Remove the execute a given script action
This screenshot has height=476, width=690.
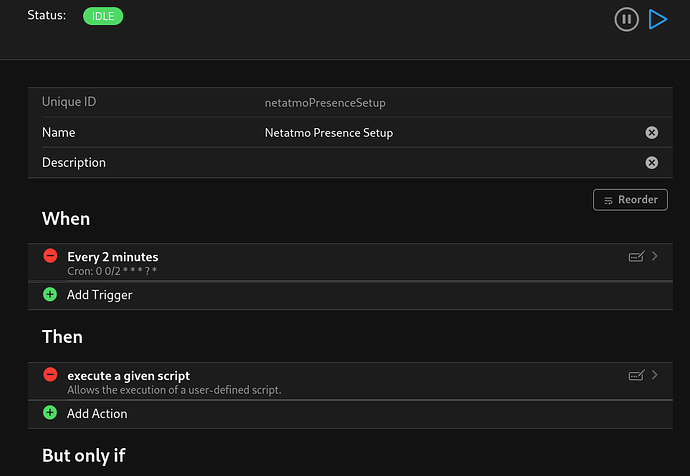50,374
